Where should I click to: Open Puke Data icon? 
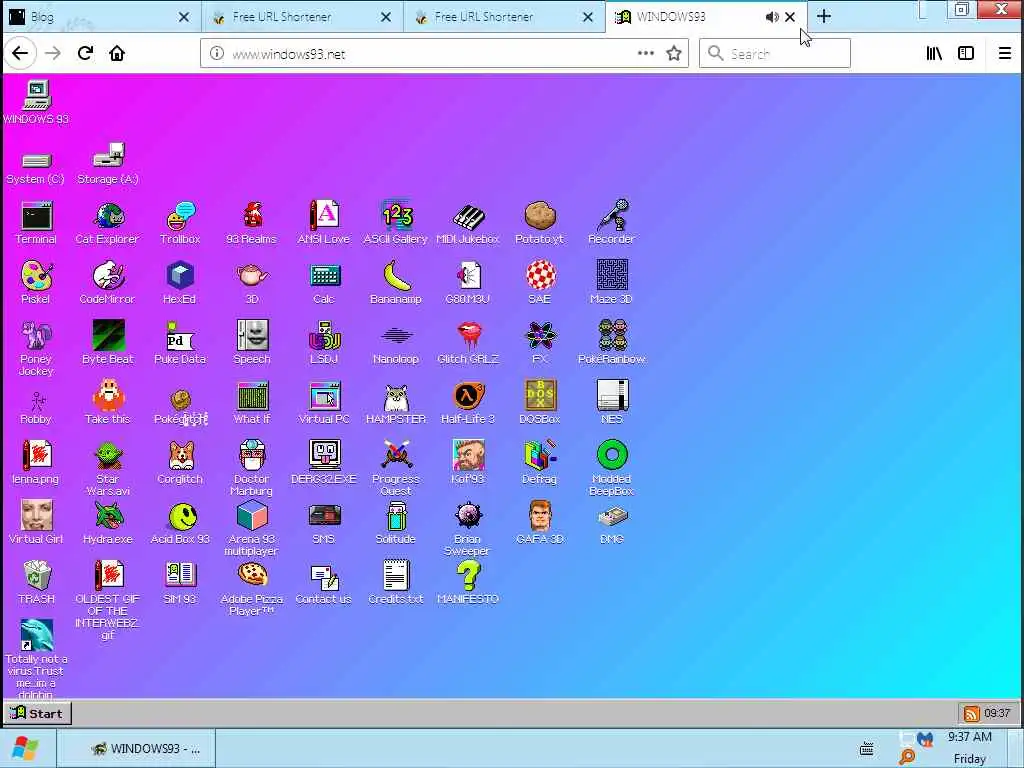click(x=180, y=343)
